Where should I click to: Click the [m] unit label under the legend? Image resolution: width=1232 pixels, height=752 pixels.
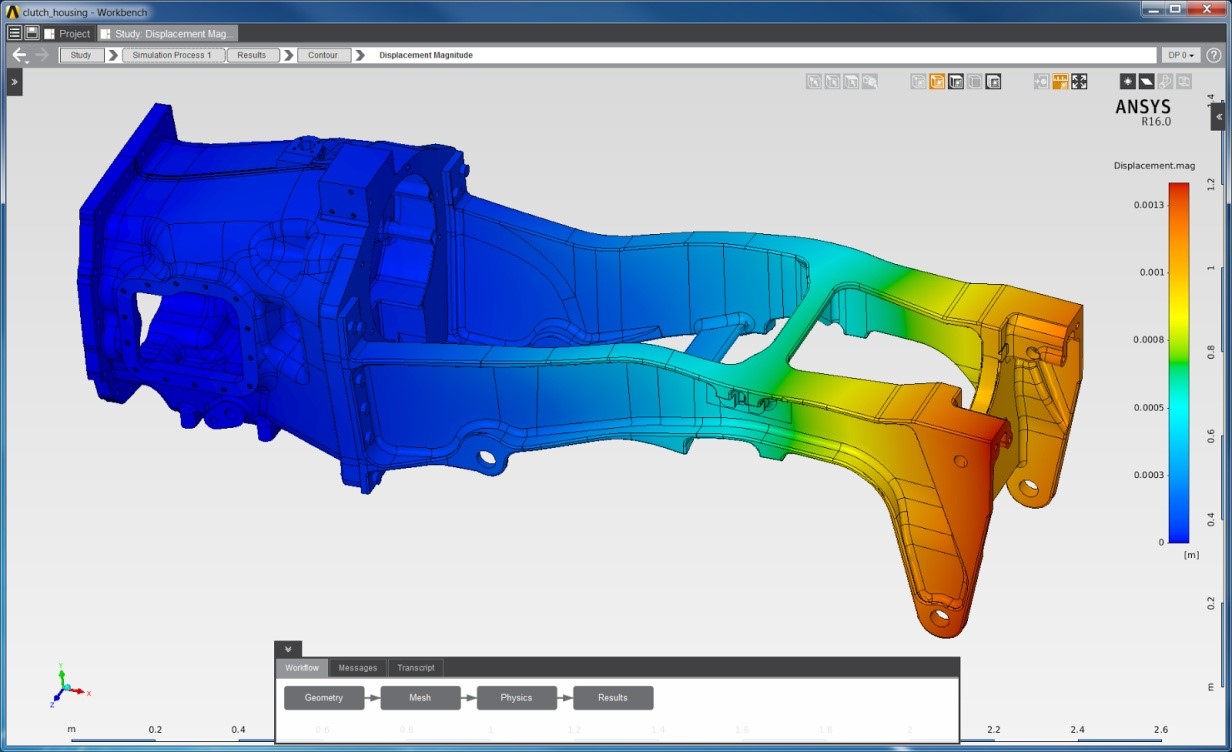tap(1191, 554)
